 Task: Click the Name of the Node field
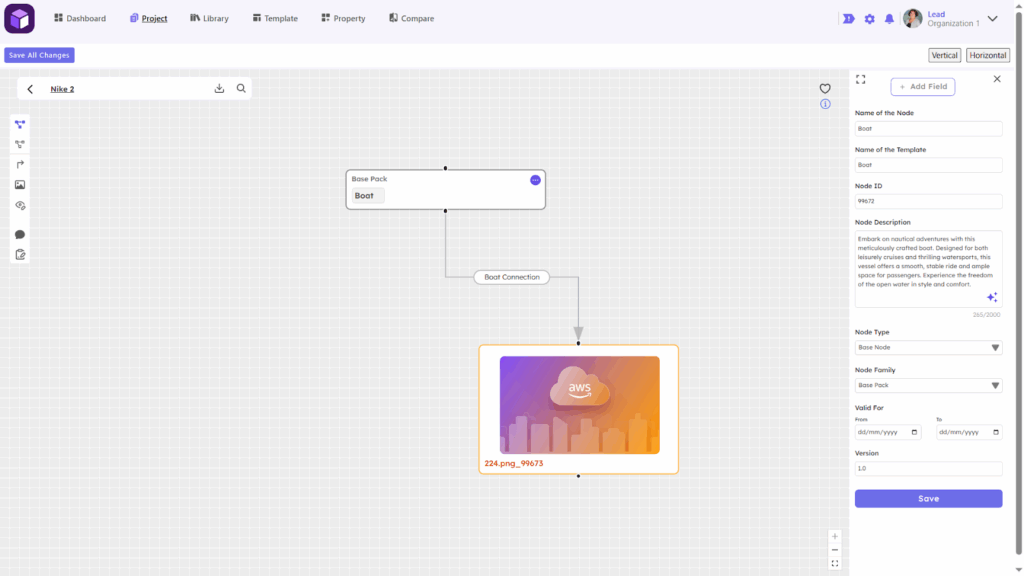928,129
